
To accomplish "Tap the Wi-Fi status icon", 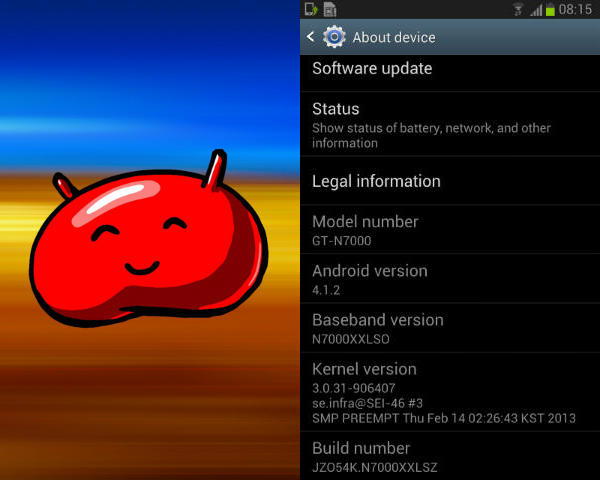I will pyautogui.click(x=518, y=9).
